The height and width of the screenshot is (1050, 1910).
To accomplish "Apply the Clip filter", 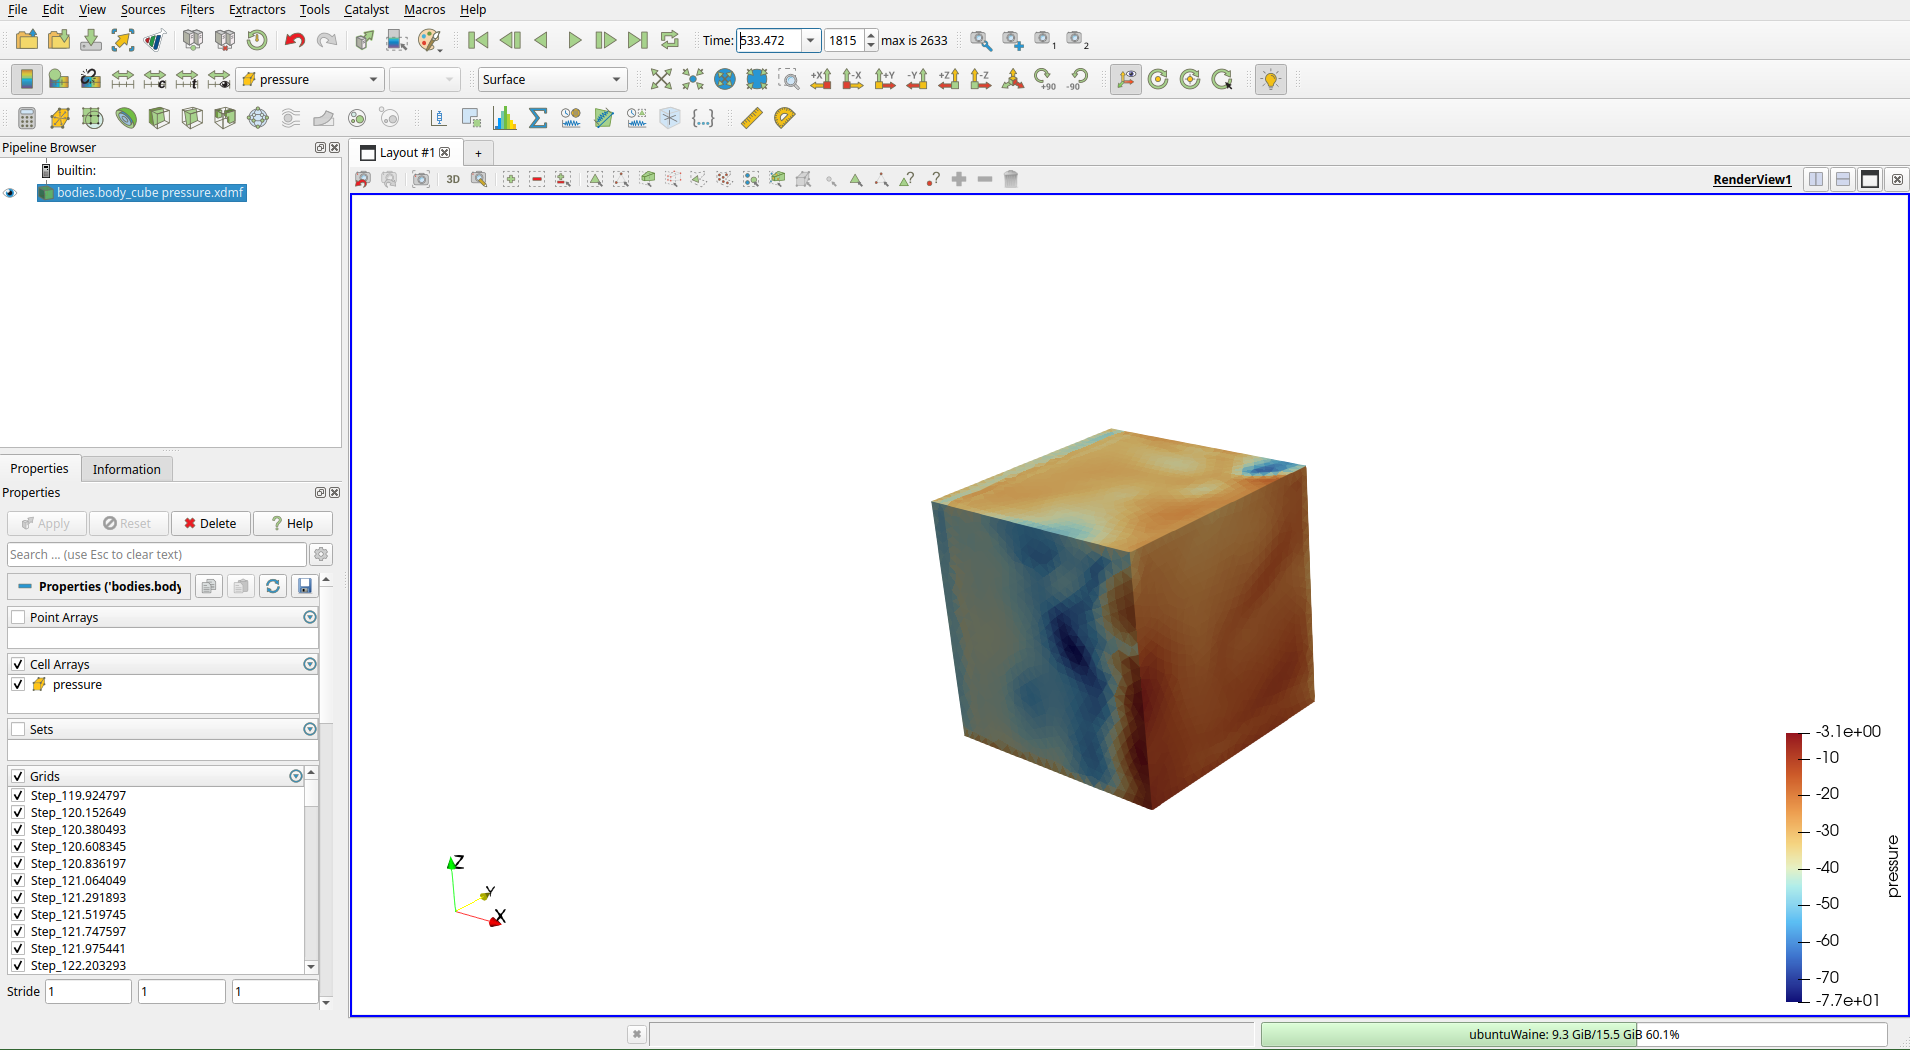I will pyautogui.click(x=92, y=118).
